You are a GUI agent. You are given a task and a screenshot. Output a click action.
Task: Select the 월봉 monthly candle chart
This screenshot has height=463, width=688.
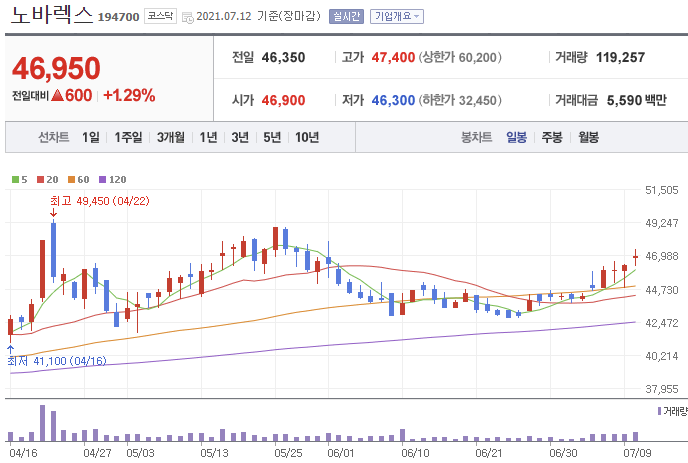tap(588, 137)
